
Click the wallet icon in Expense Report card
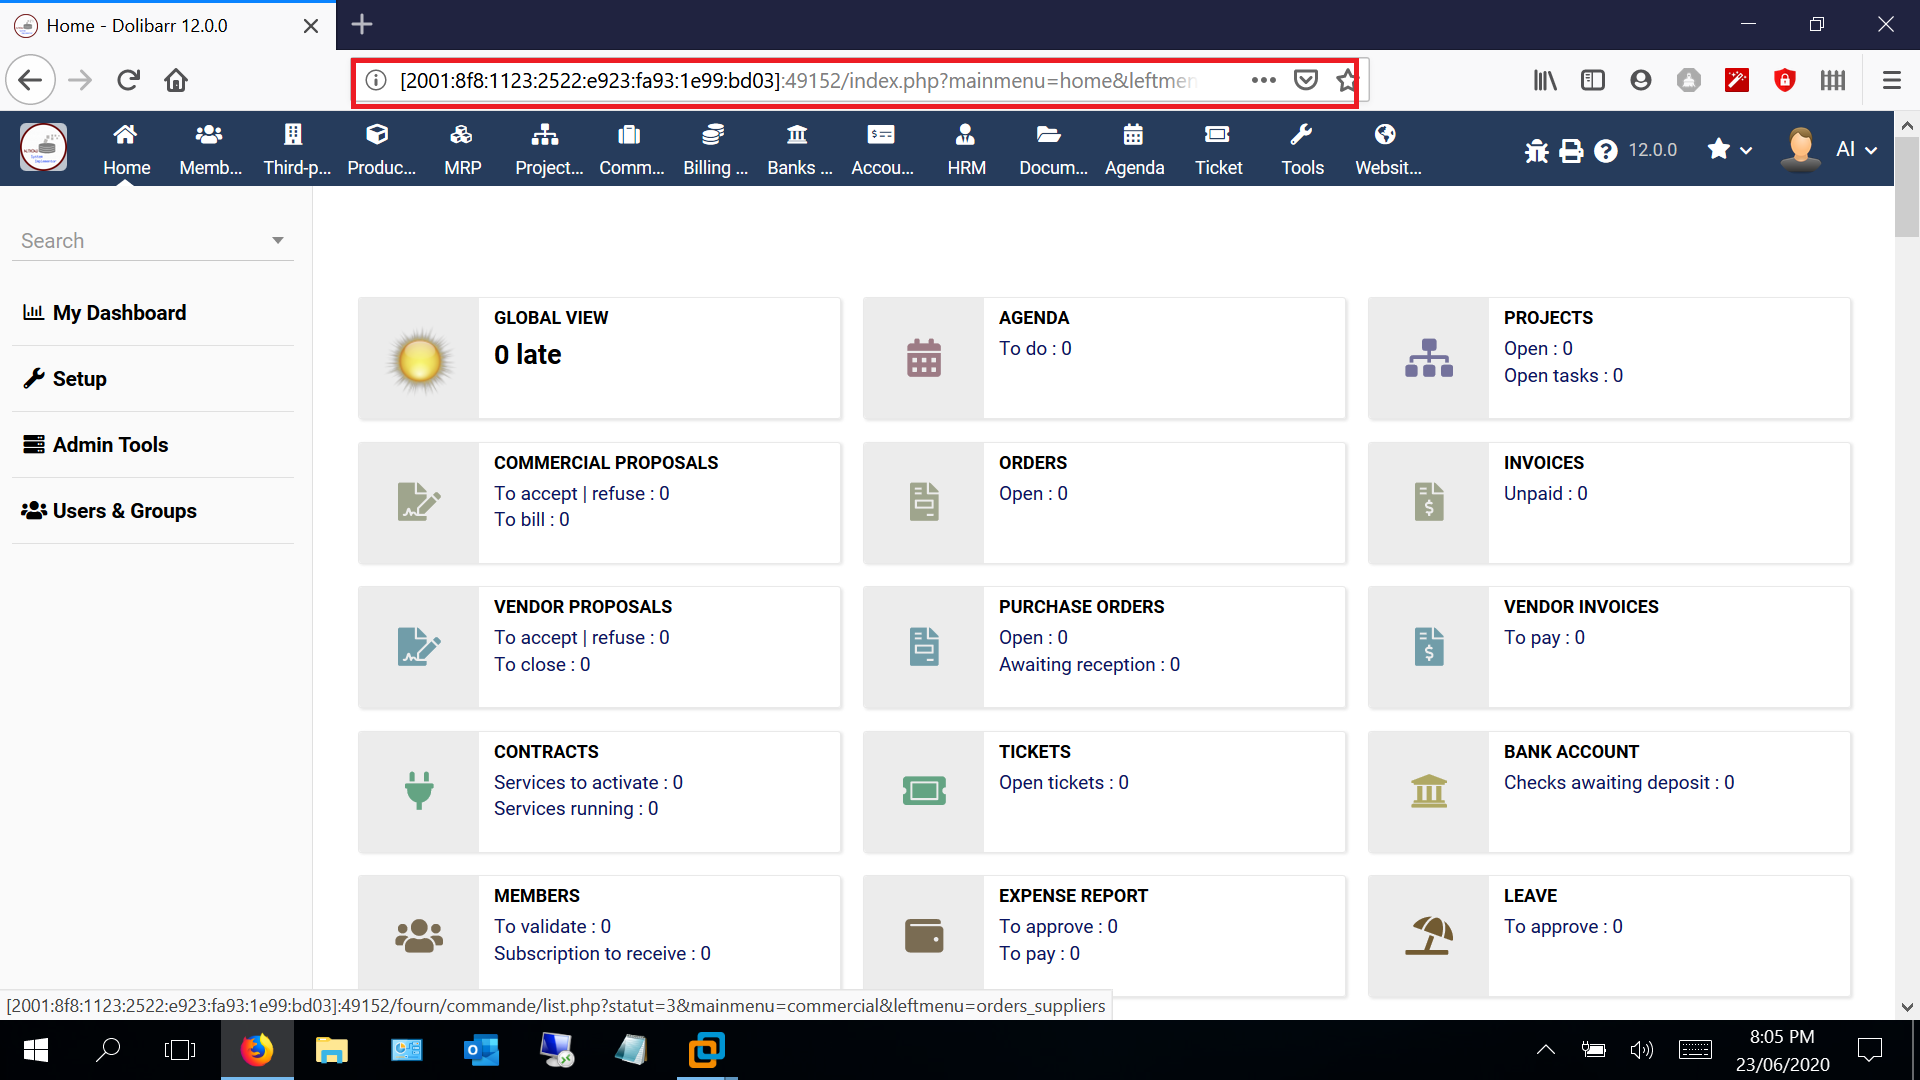coord(924,936)
